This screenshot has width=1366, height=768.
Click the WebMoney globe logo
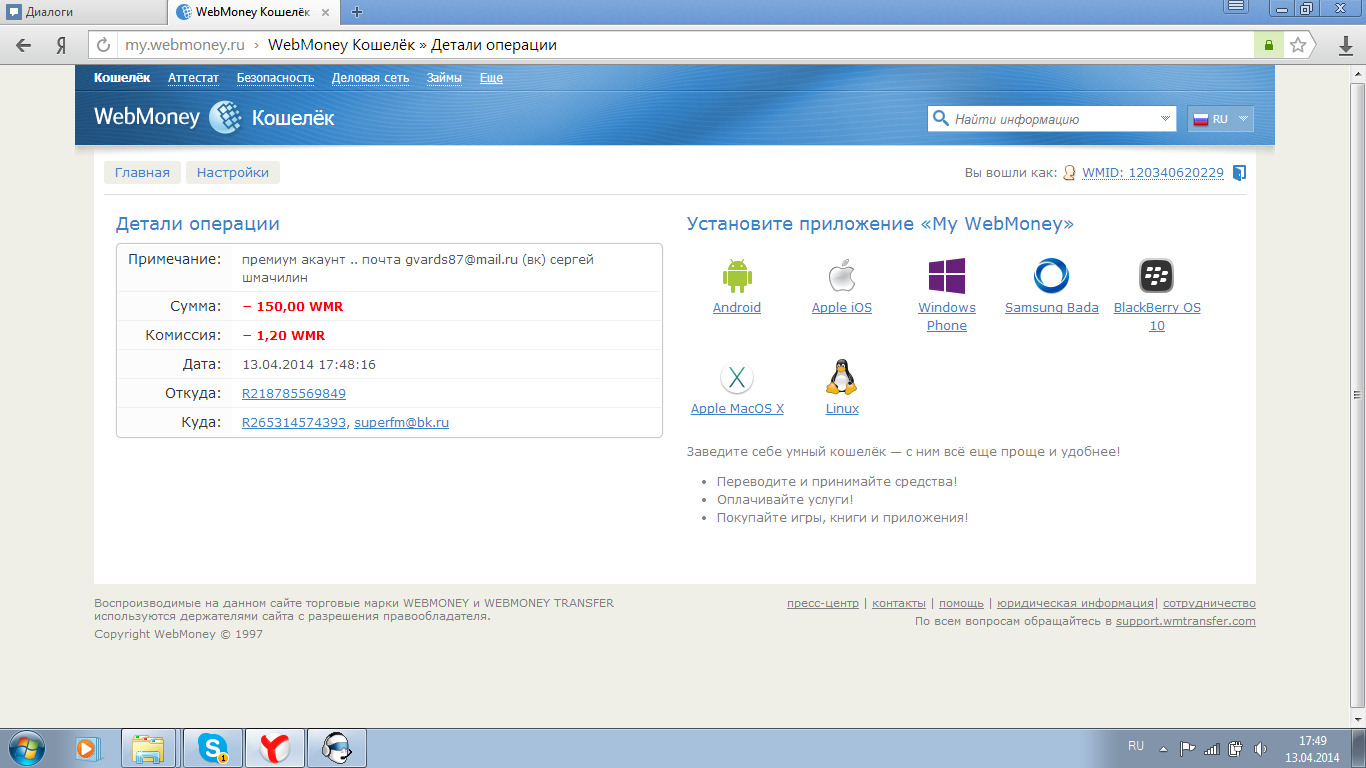tap(226, 118)
